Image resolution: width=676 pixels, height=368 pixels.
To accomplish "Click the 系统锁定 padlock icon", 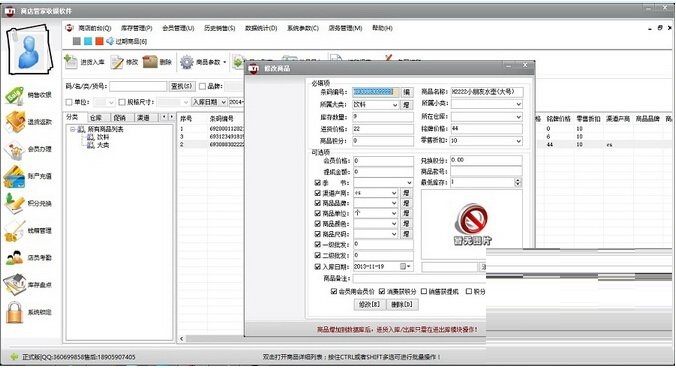I will click(14, 312).
